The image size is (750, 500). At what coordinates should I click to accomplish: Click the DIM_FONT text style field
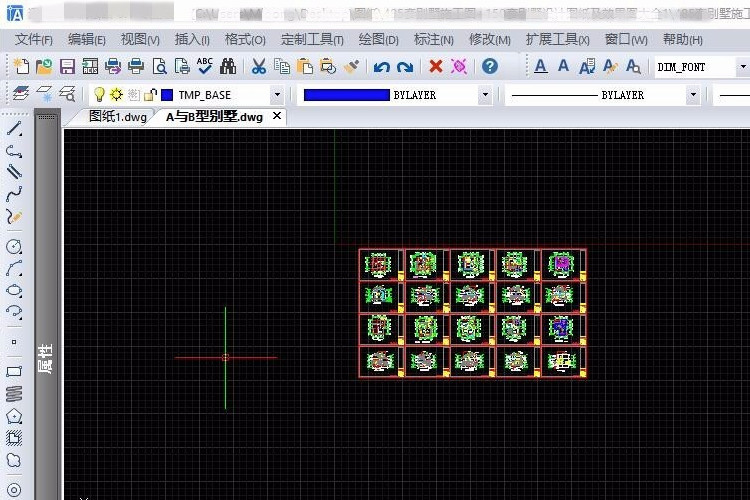pyautogui.click(x=695, y=67)
